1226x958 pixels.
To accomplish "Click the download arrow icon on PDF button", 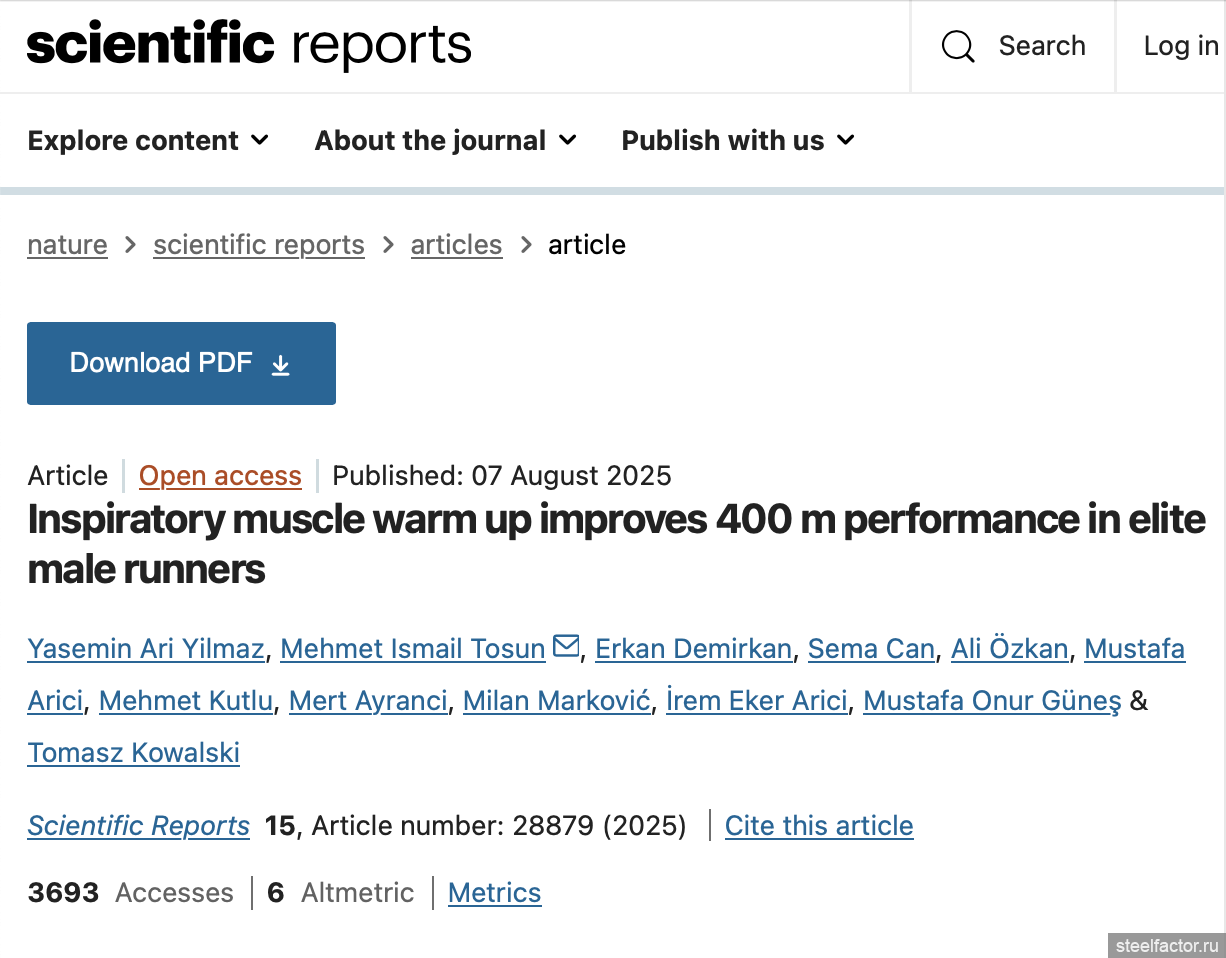I will pyautogui.click(x=281, y=364).
